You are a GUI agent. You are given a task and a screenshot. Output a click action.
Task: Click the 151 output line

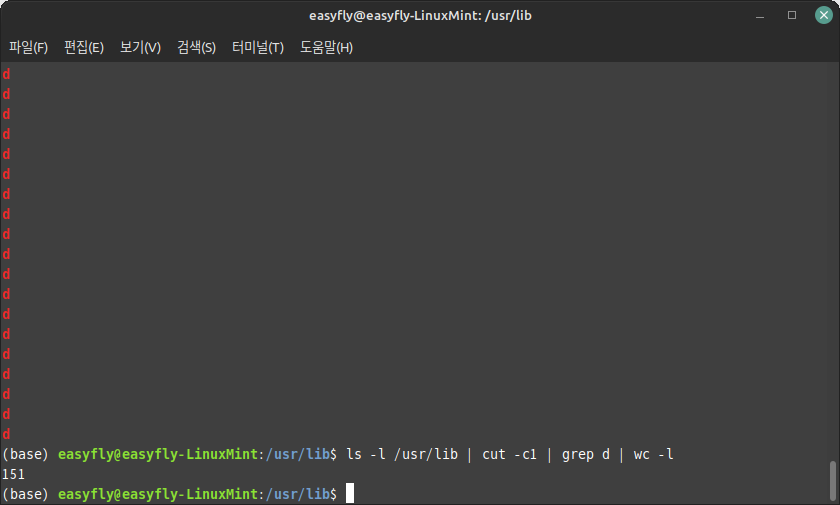[13, 474]
